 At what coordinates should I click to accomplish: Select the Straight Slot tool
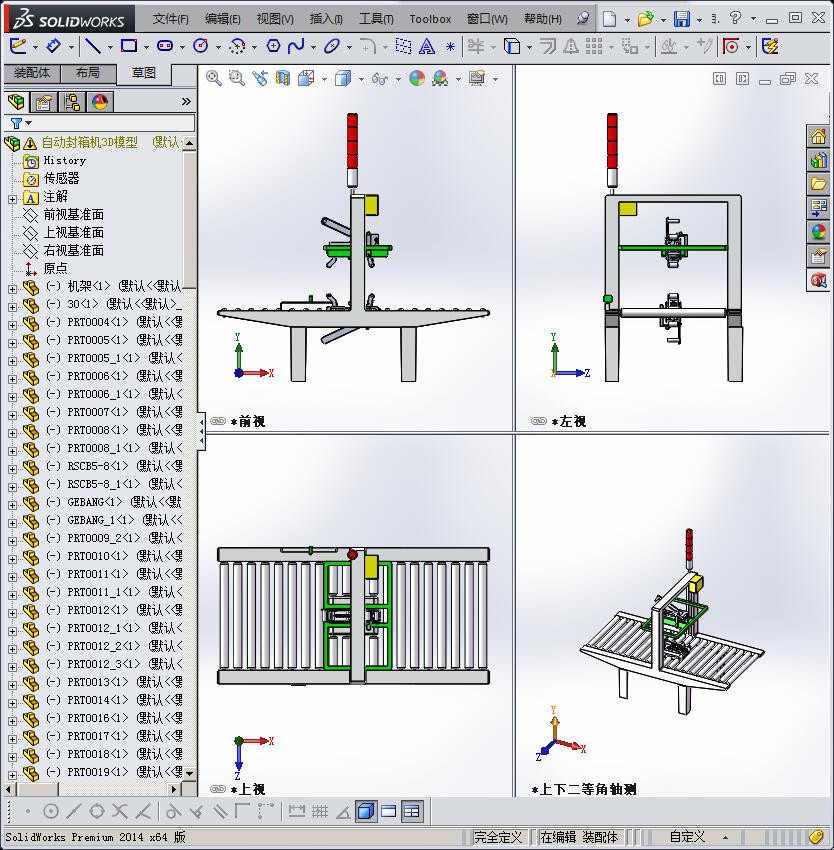pyautogui.click(x=164, y=46)
